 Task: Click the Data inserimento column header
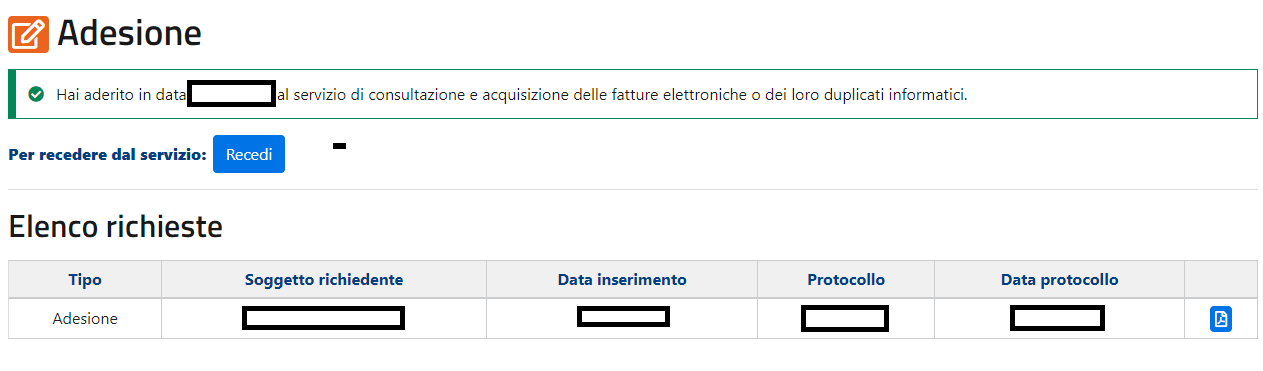tap(622, 279)
